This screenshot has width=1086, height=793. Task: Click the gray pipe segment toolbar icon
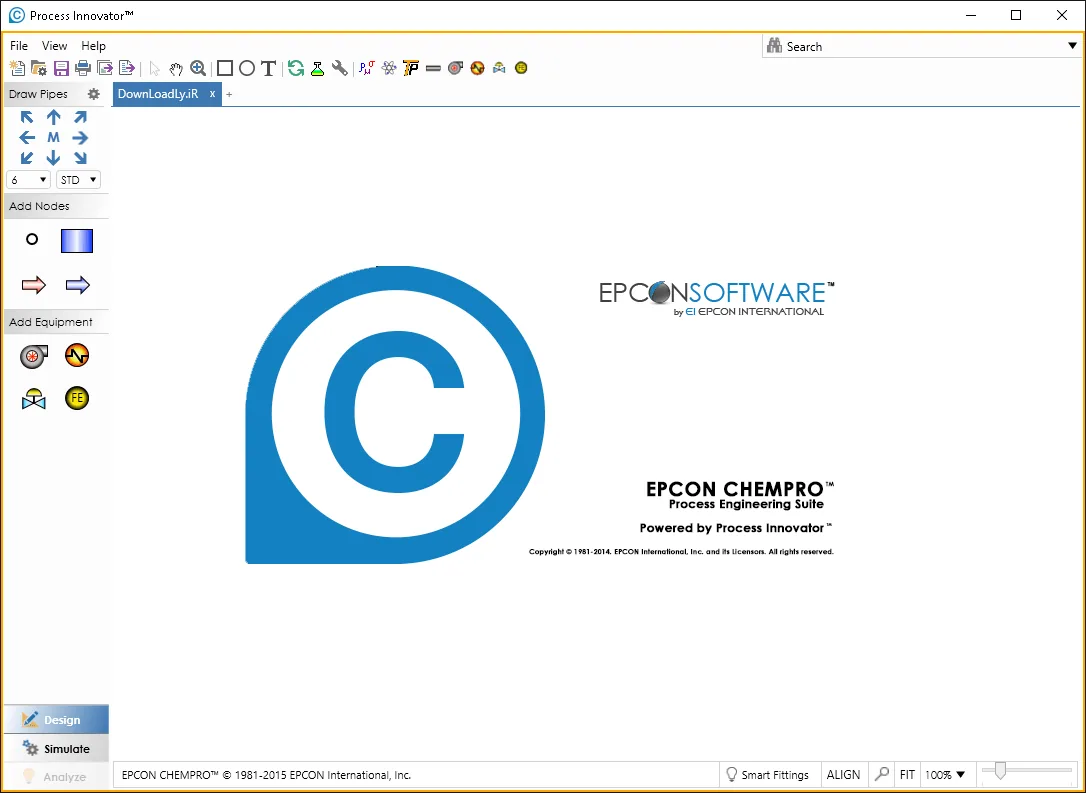[x=433, y=68]
